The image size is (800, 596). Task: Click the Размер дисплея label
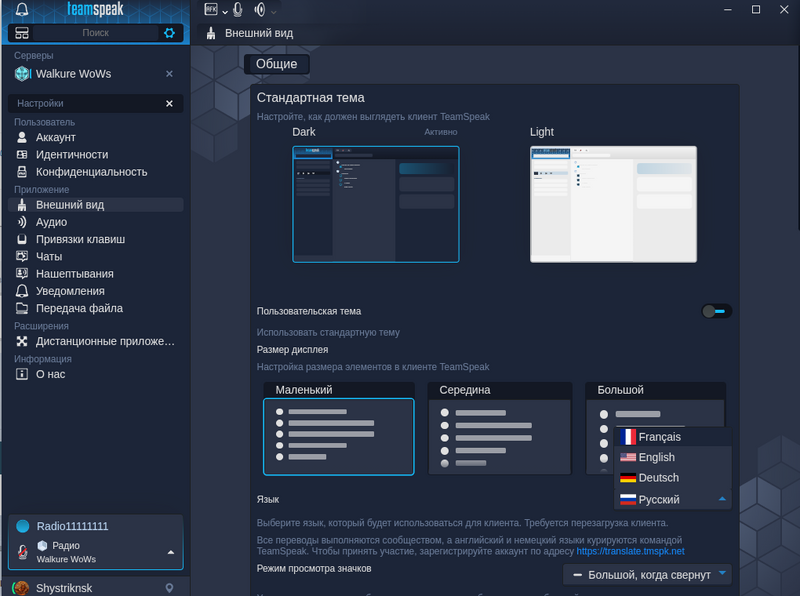pyautogui.click(x=292, y=350)
